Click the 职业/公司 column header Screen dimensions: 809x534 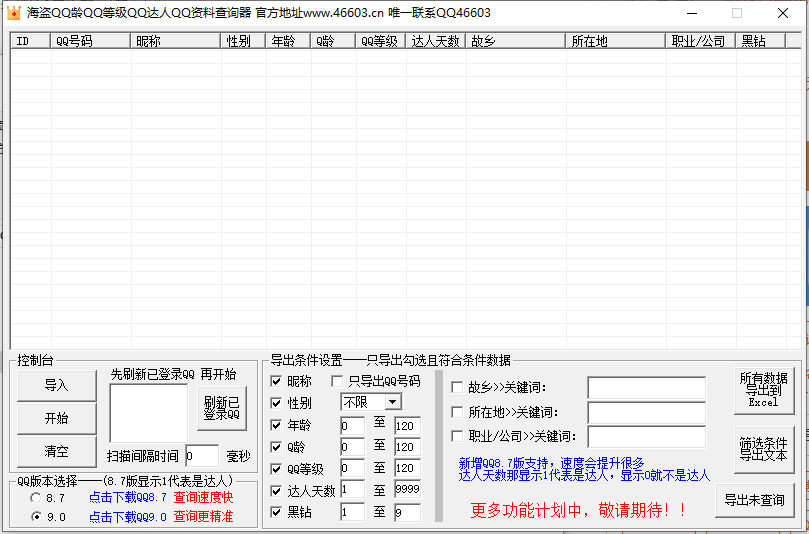click(x=701, y=41)
